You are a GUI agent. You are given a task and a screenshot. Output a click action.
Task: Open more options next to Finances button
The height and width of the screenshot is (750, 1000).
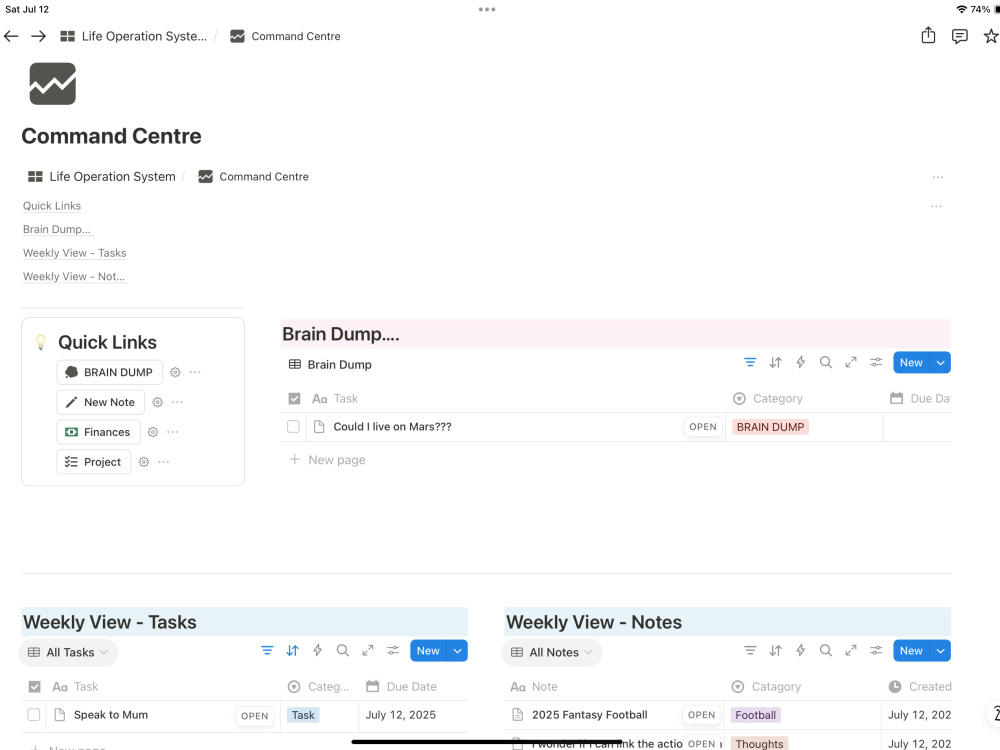click(x=172, y=432)
